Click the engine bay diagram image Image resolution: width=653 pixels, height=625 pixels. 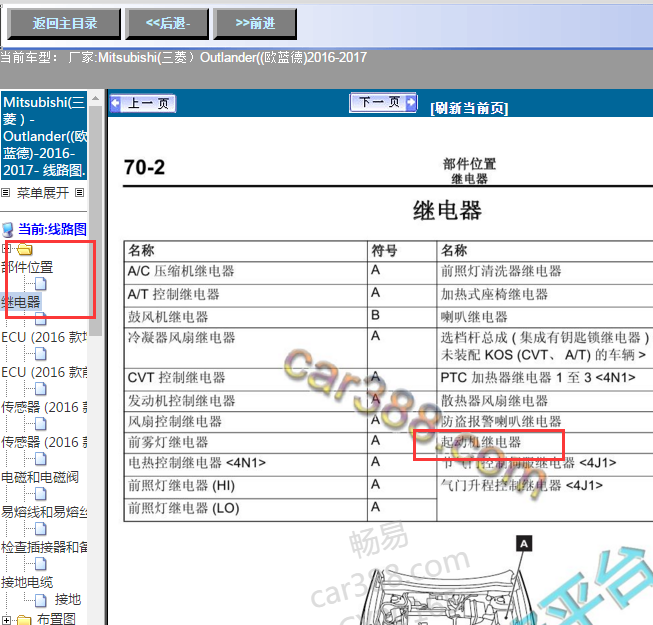coord(445,595)
